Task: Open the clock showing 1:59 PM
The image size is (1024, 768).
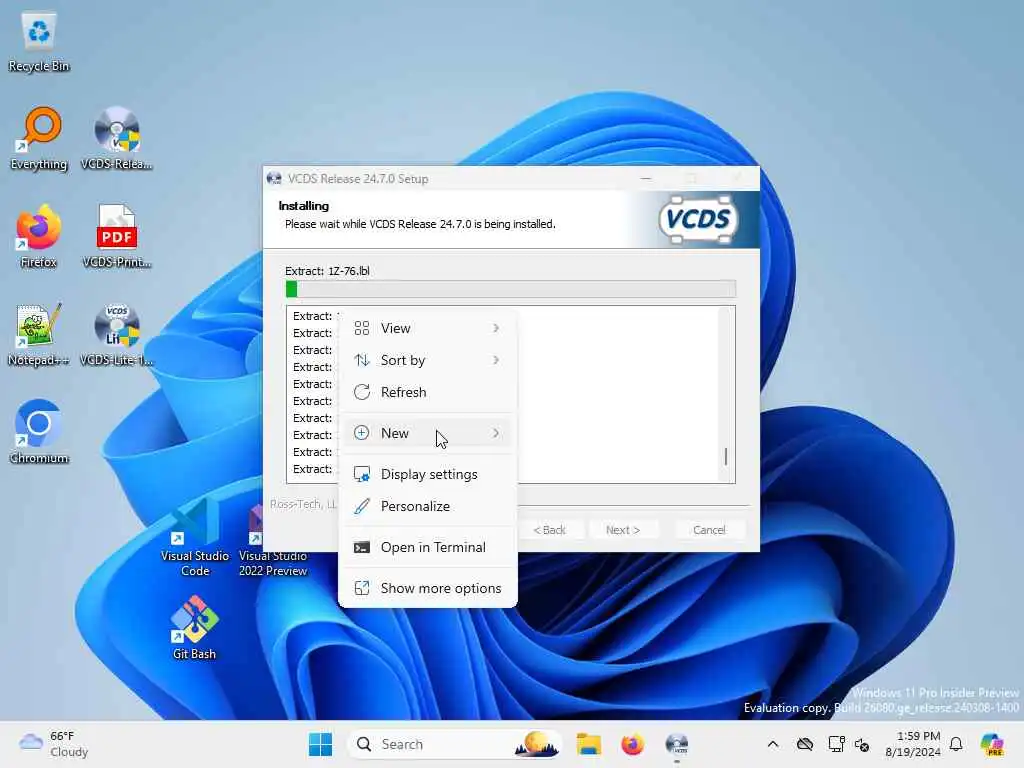Action: tap(913, 744)
